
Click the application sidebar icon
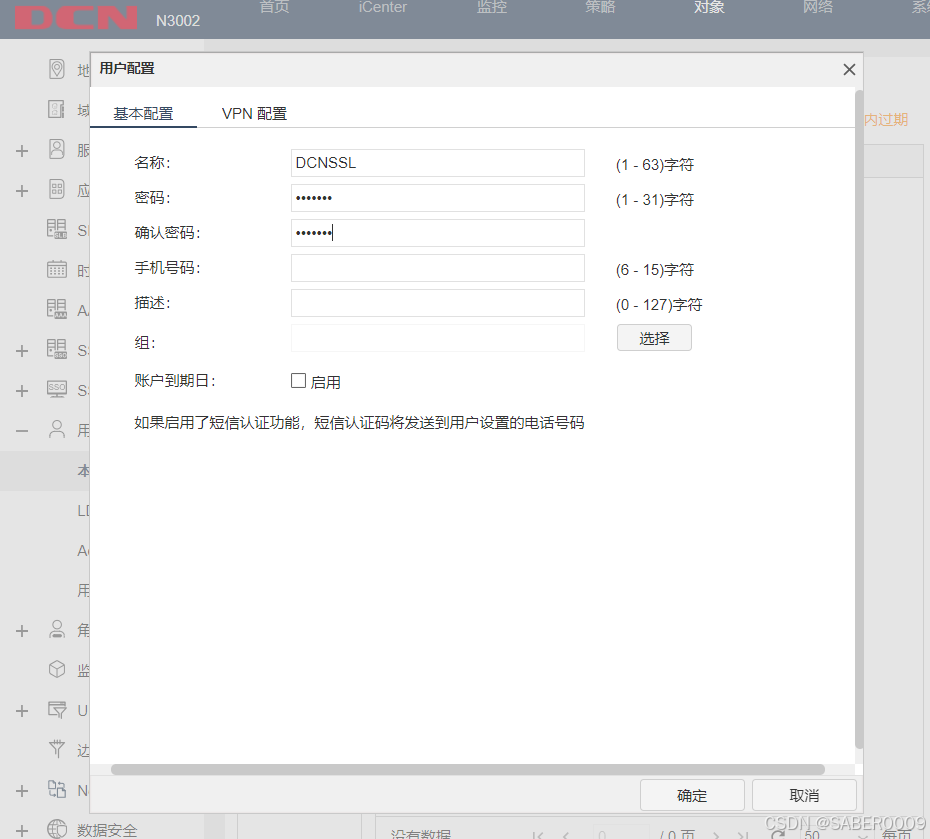pyautogui.click(x=57, y=190)
